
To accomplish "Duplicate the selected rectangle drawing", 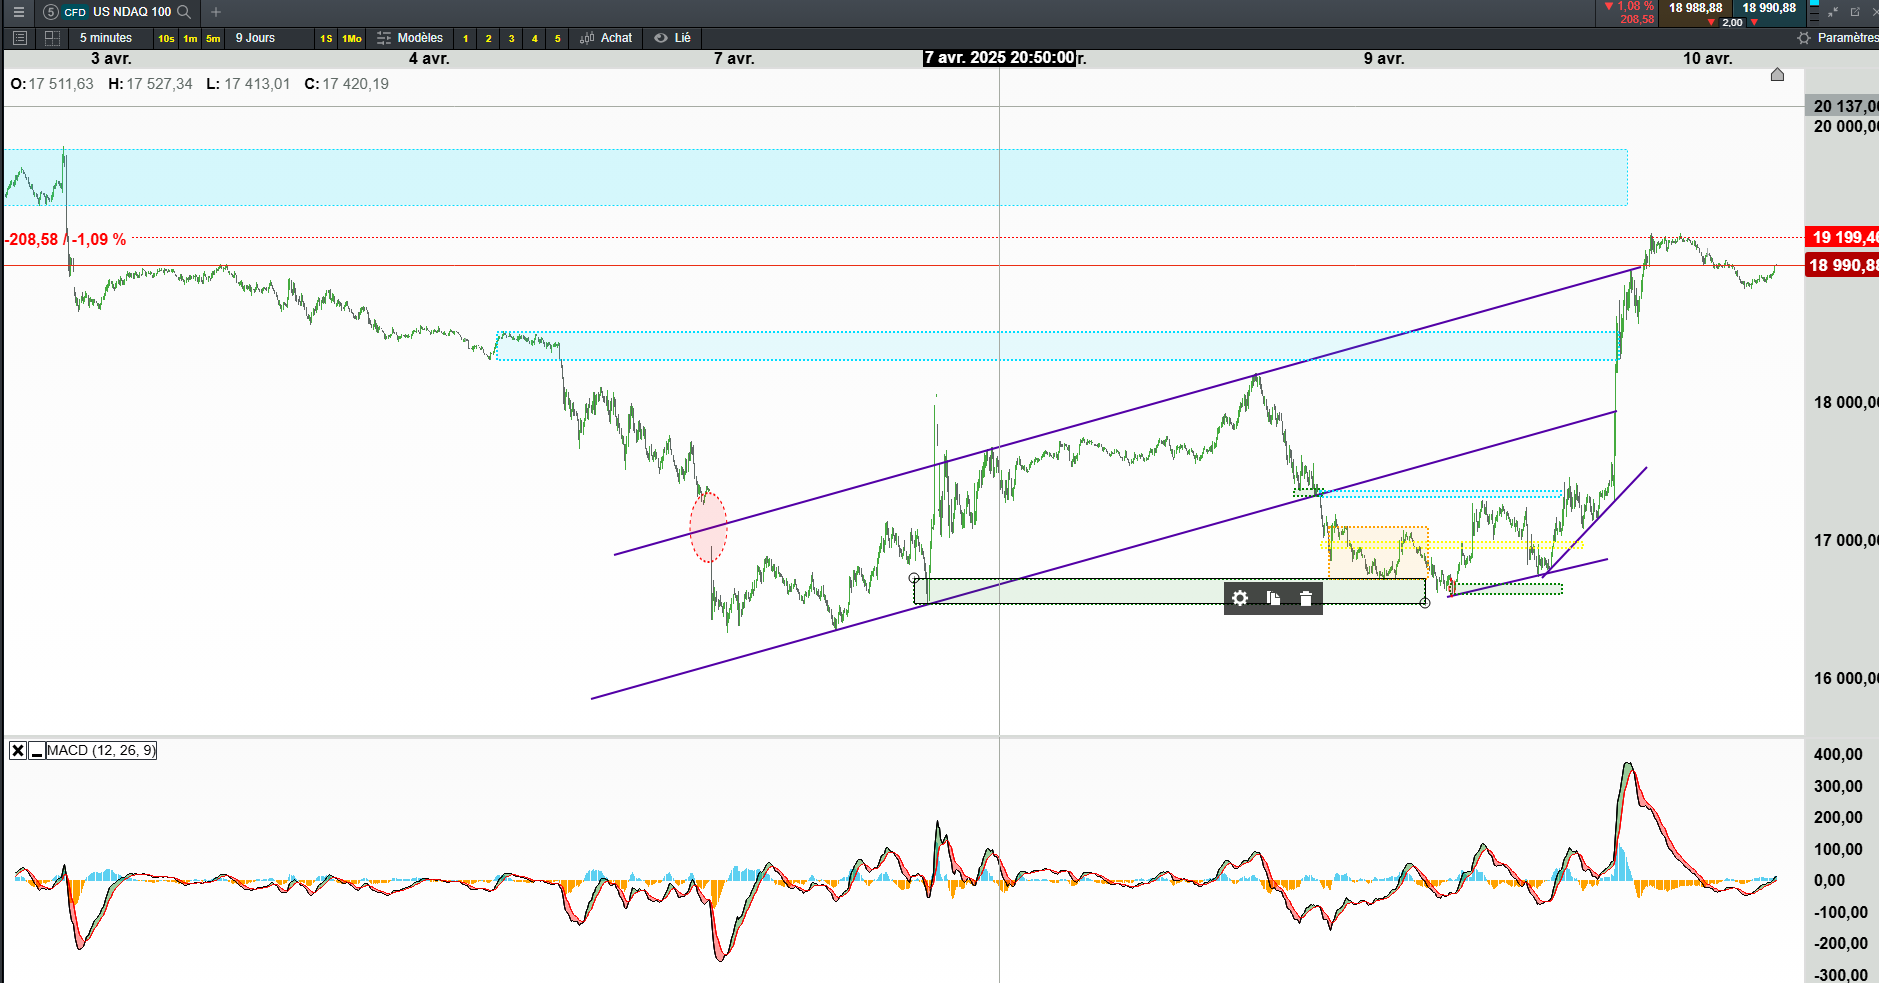I will click(x=1273, y=598).
